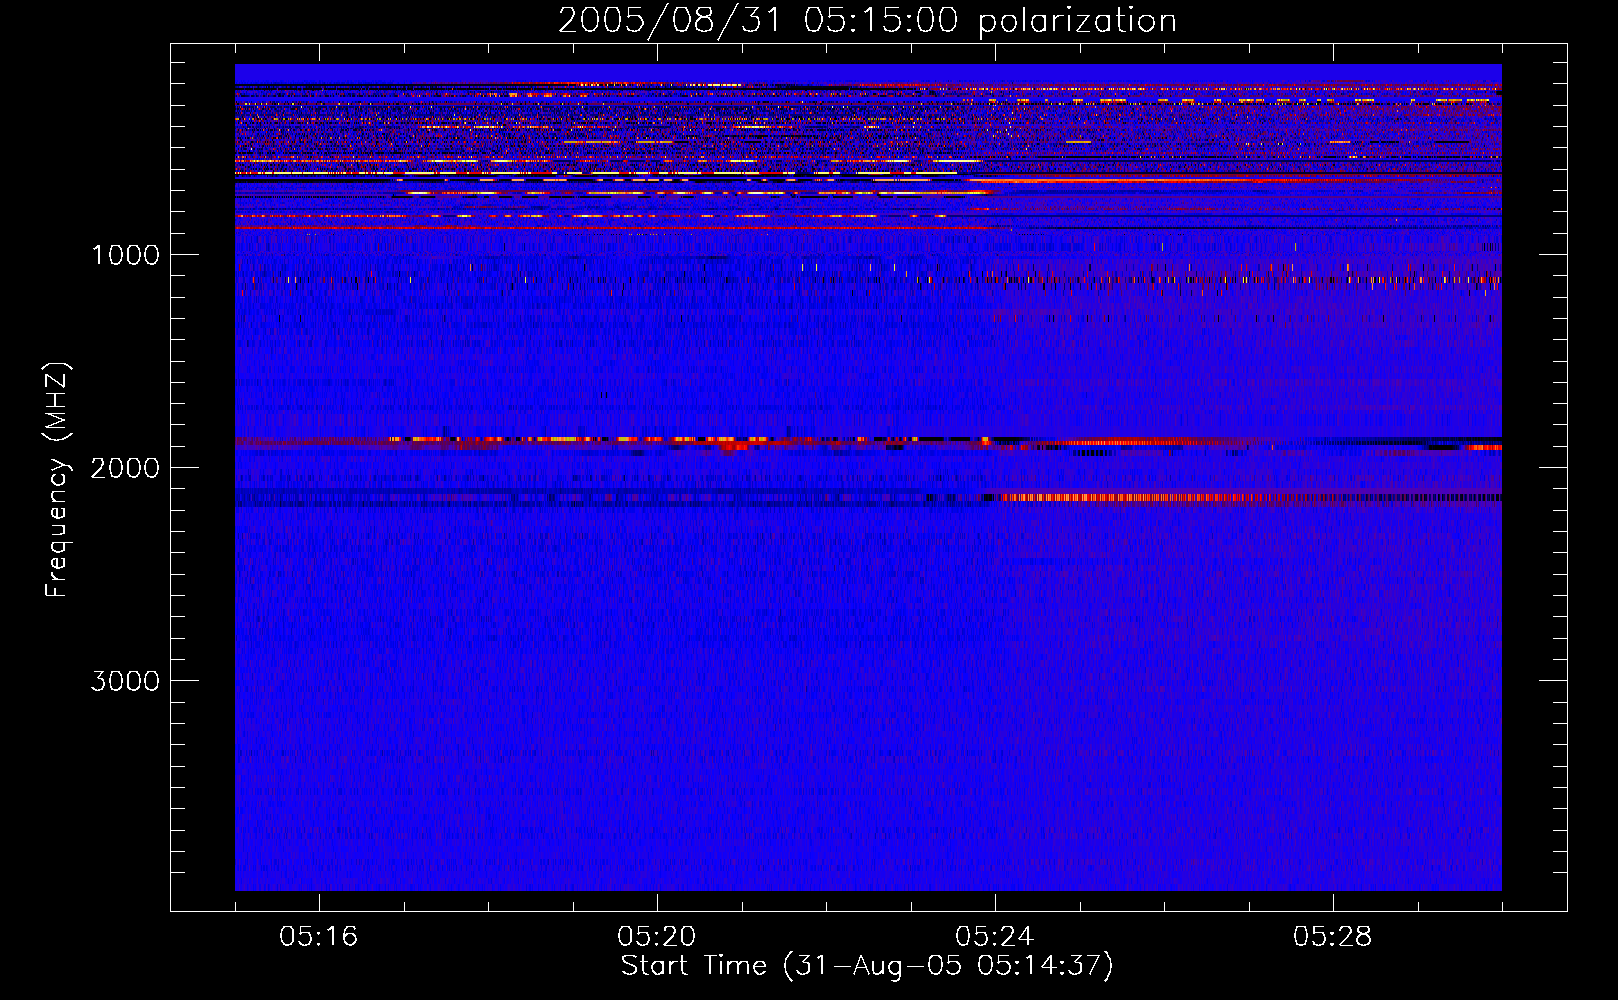Click the 2000 frequency axis label
Image resolution: width=1618 pixels, height=1000 pixels.
(x=125, y=468)
